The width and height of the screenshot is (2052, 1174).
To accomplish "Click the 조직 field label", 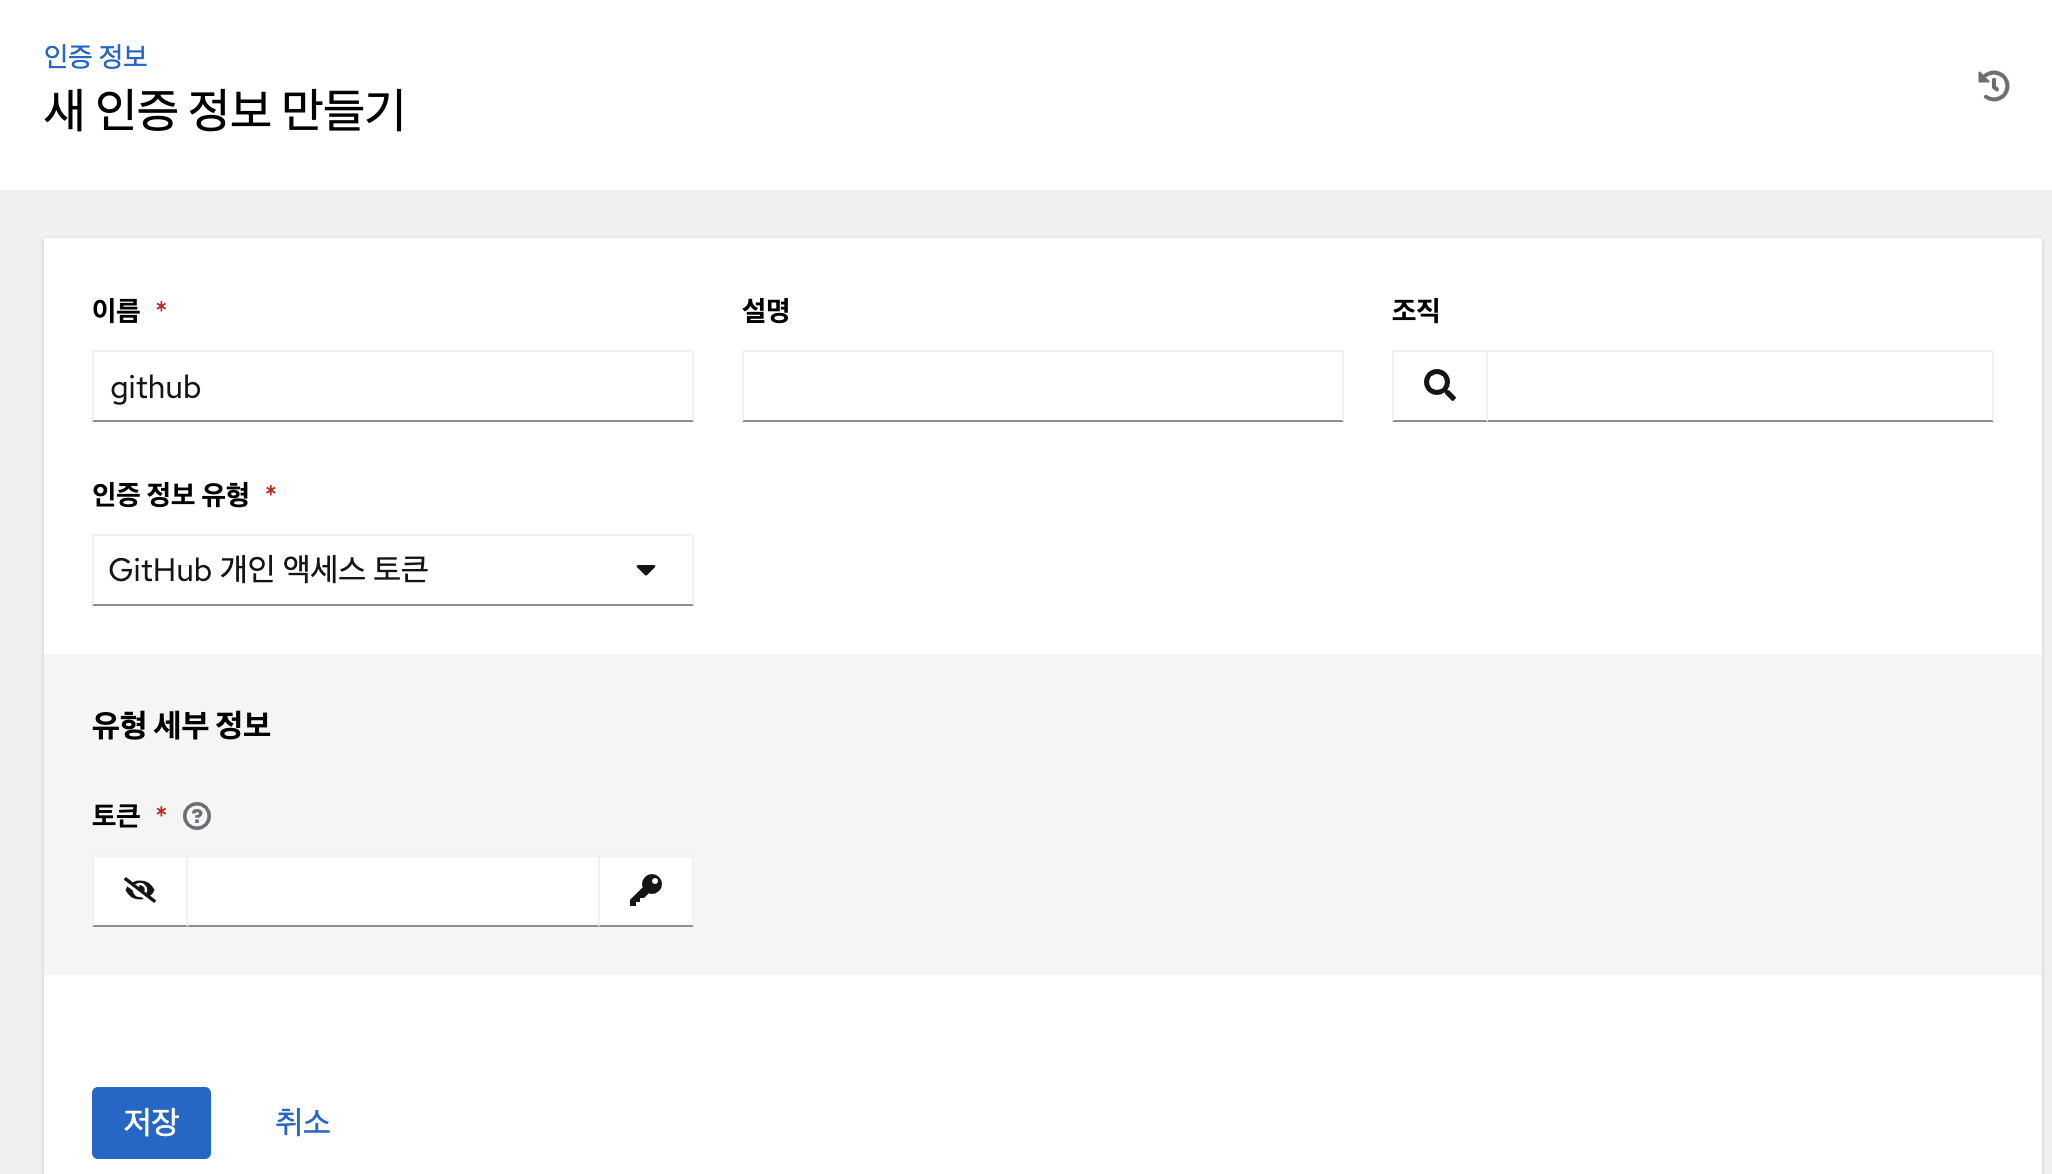I will click(1415, 310).
